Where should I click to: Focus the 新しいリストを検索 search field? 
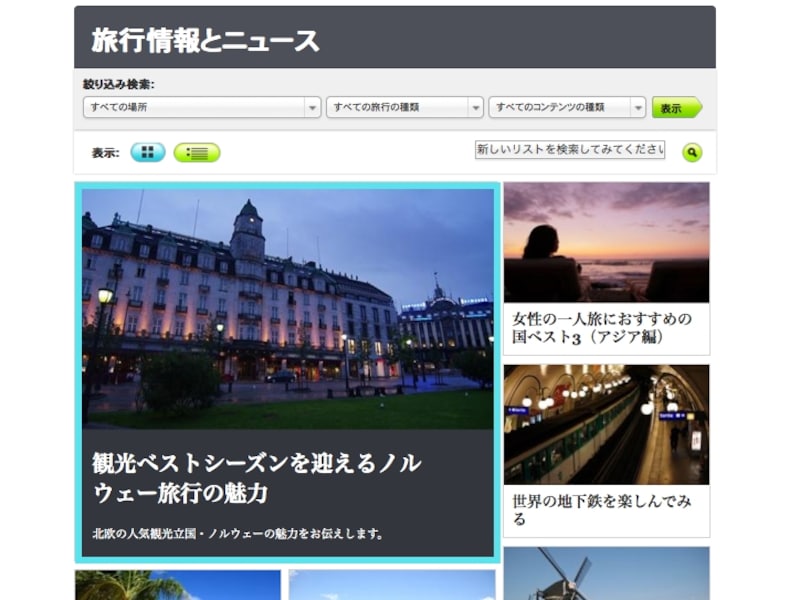pyautogui.click(x=570, y=149)
